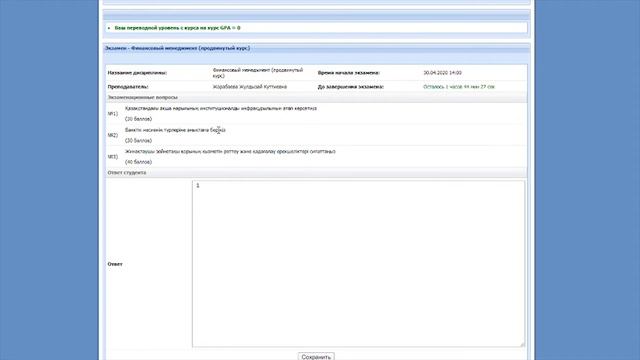
Task: Click the teacher name value text
Action: click(x=250, y=87)
